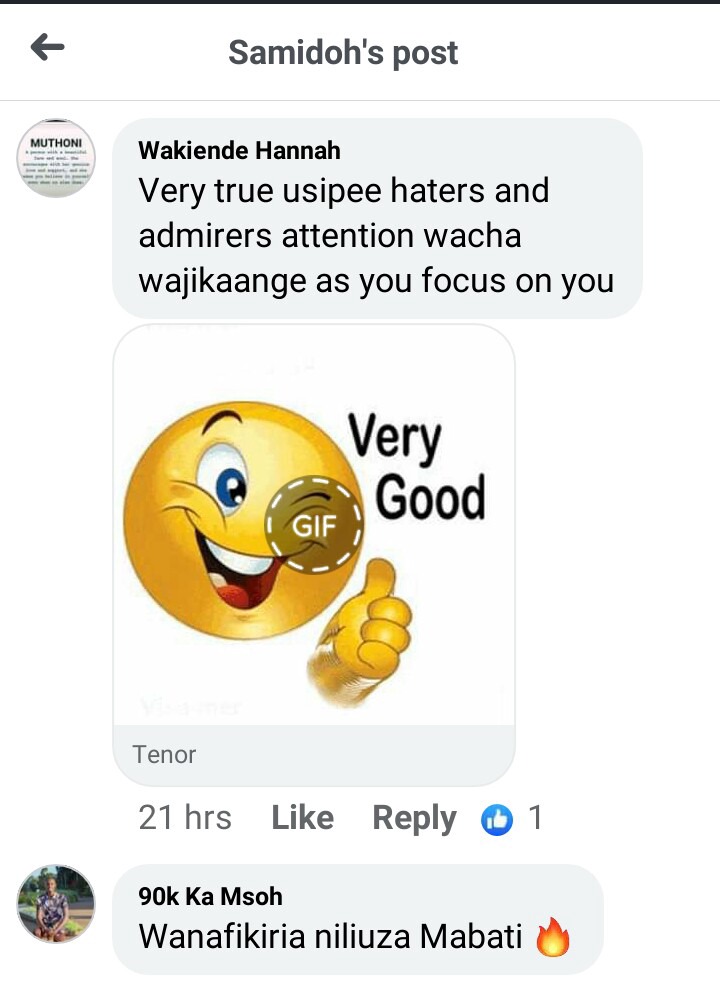Open Wakiende Hannah's name link
The width and height of the screenshot is (720, 987).
pyautogui.click(x=239, y=150)
